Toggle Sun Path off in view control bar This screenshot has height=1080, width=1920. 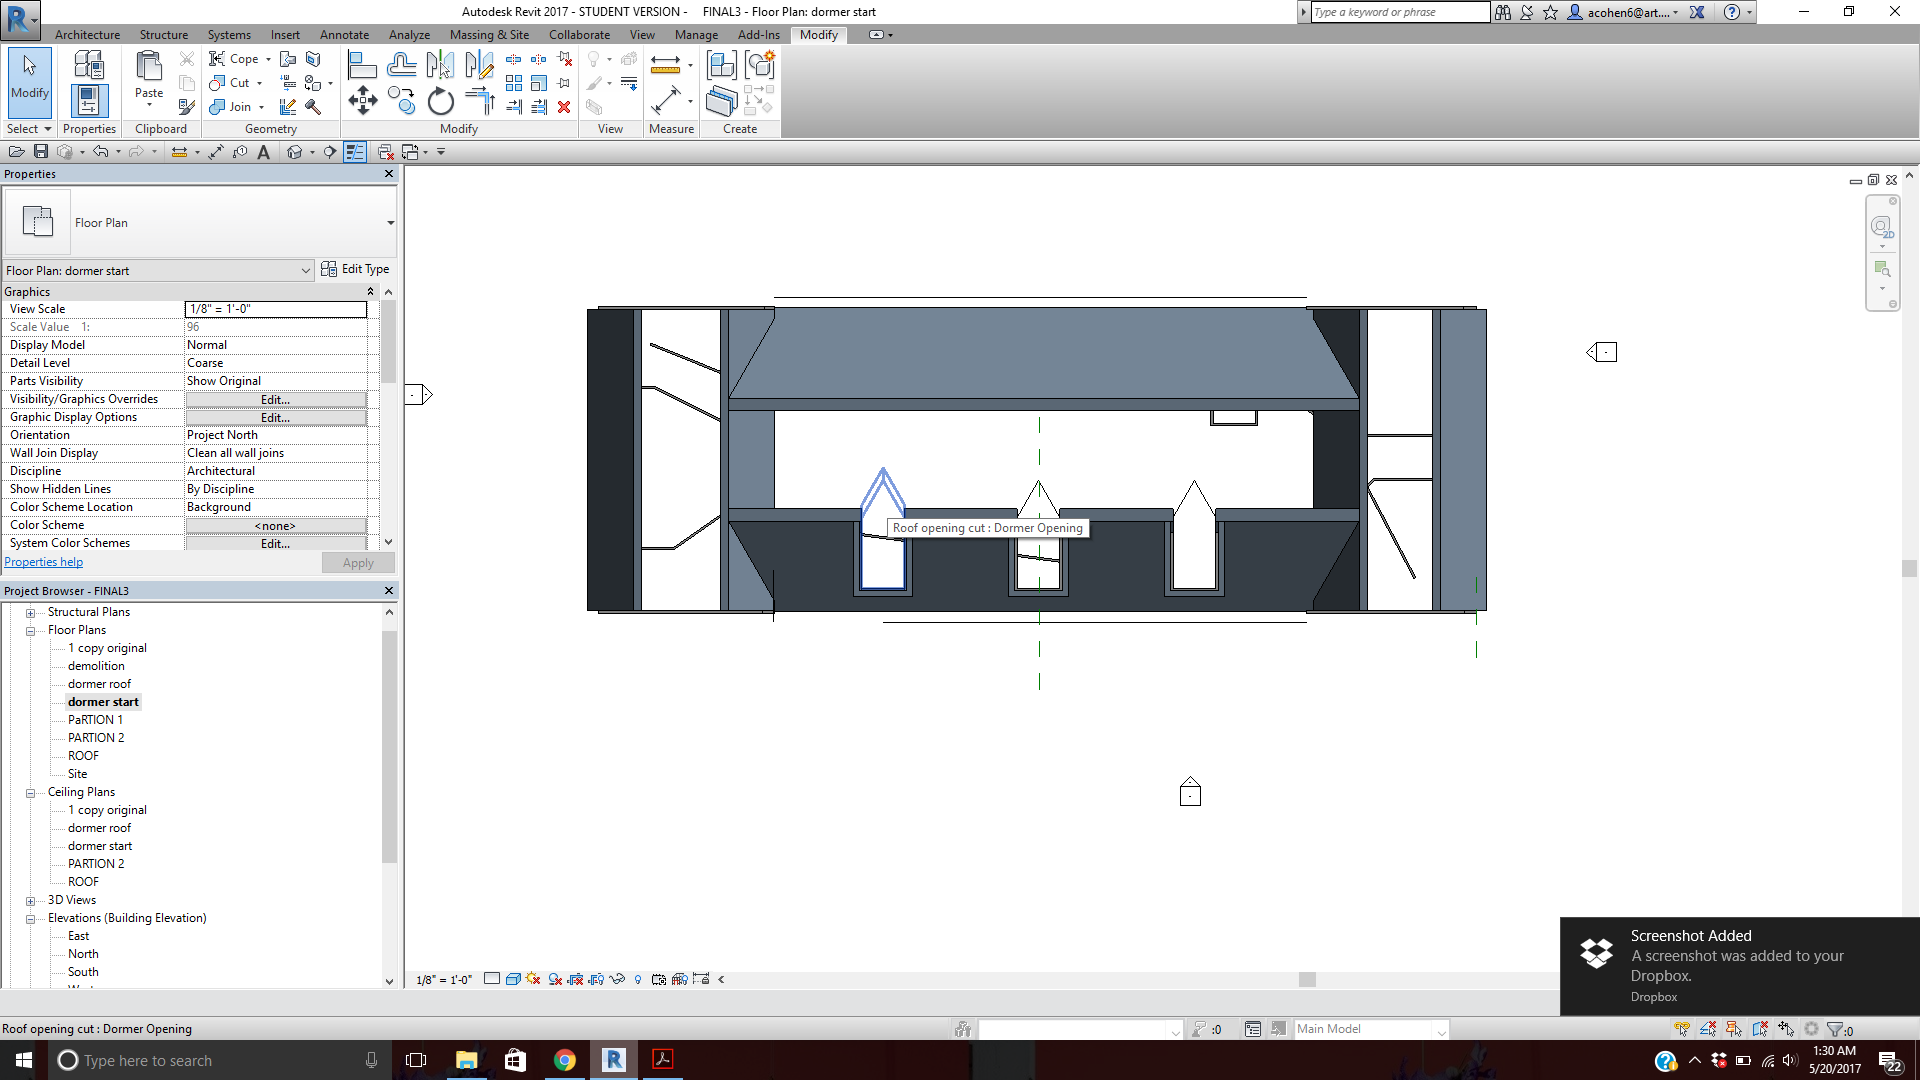click(x=533, y=979)
